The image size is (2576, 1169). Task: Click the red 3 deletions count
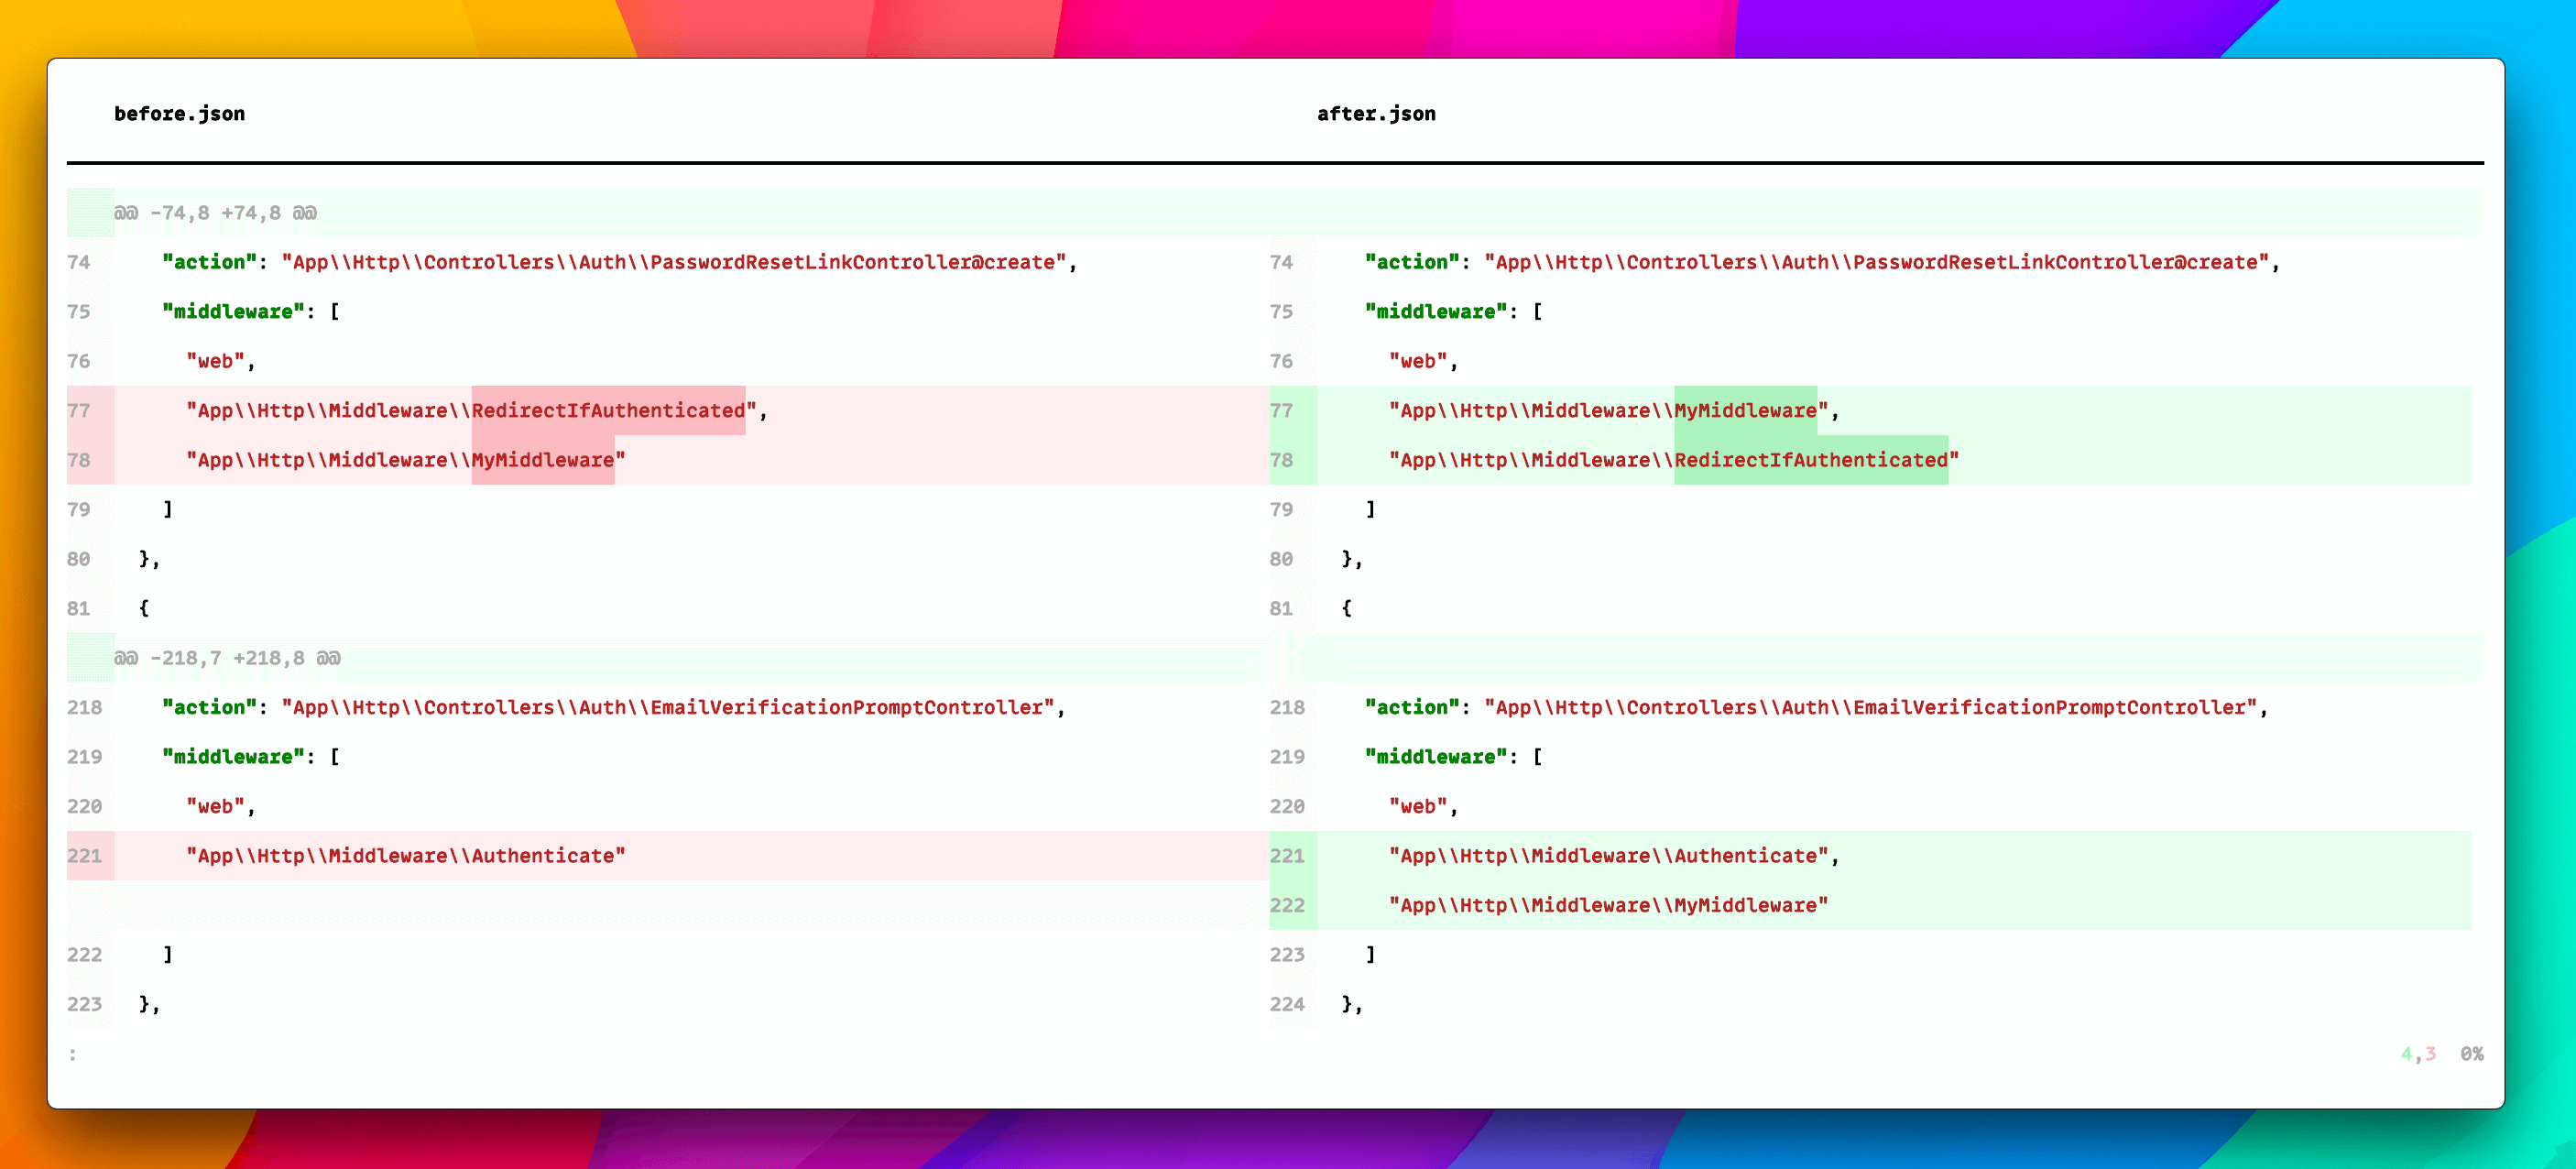coord(2430,1054)
